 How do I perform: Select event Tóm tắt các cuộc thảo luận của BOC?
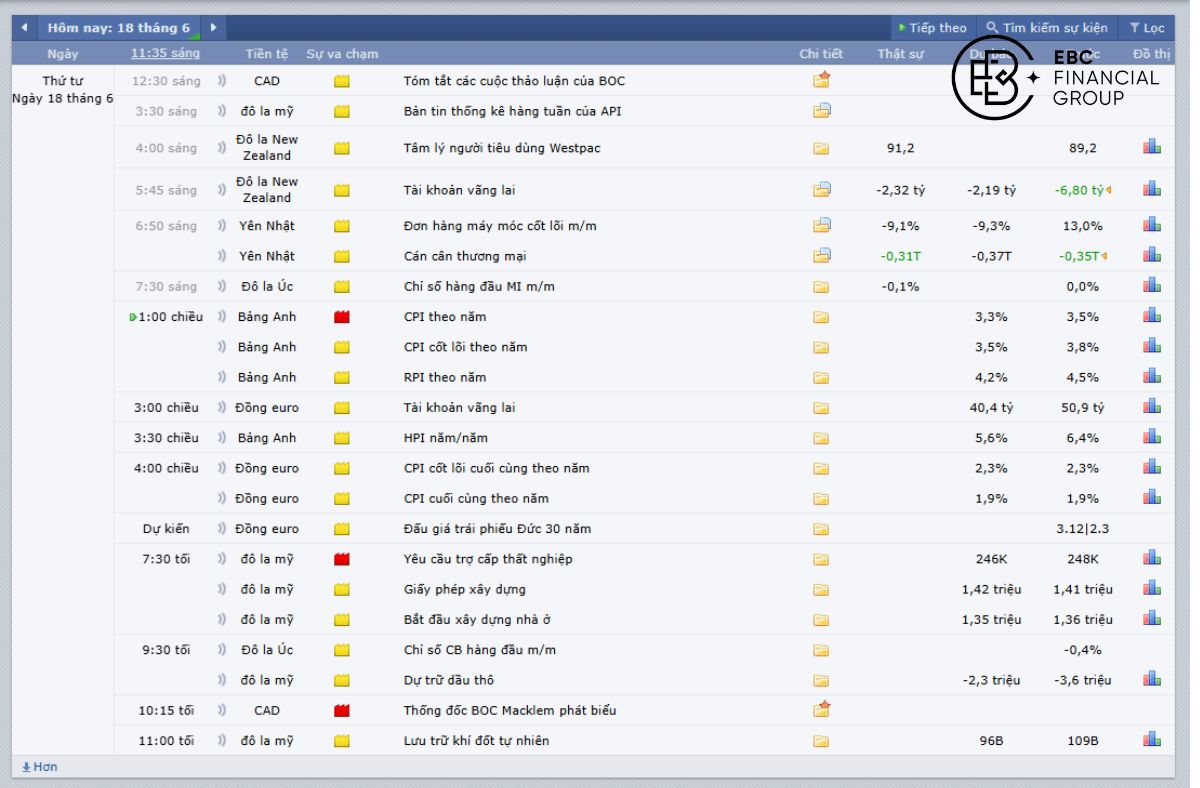(514, 81)
